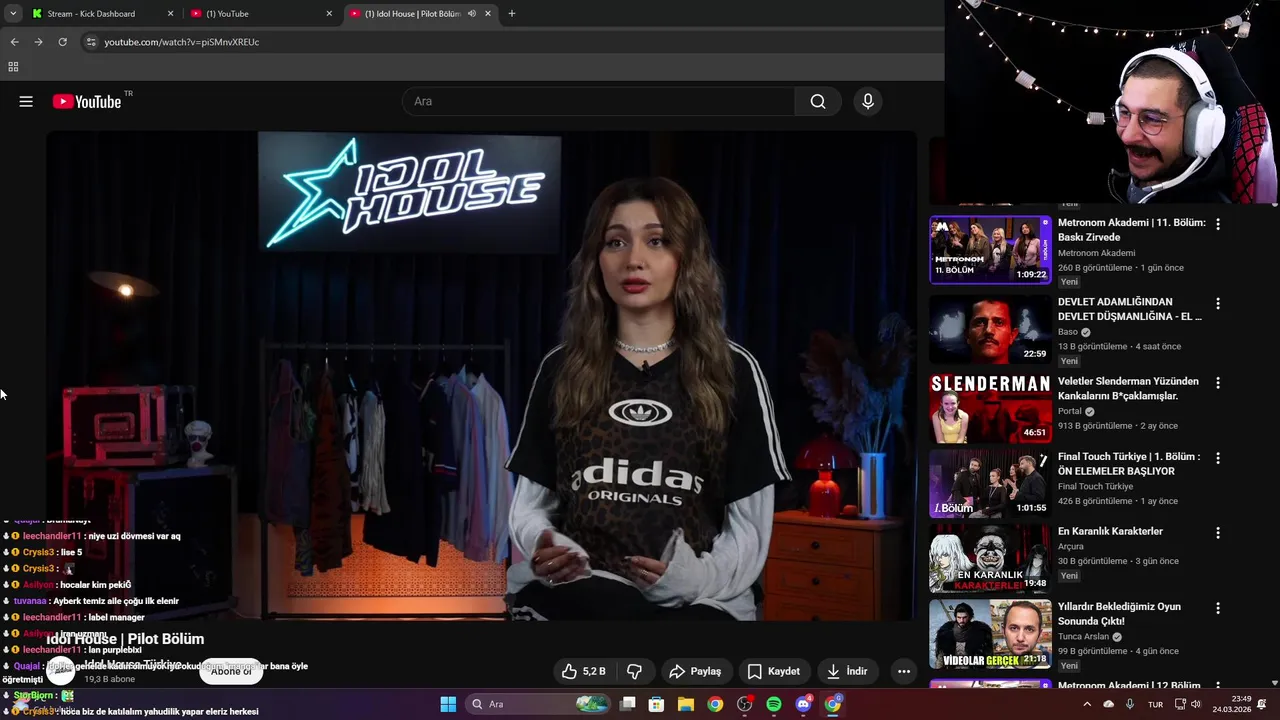Open Final Touch Türkiye video thumbnail
The image size is (1280, 720).
click(x=990, y=484)
